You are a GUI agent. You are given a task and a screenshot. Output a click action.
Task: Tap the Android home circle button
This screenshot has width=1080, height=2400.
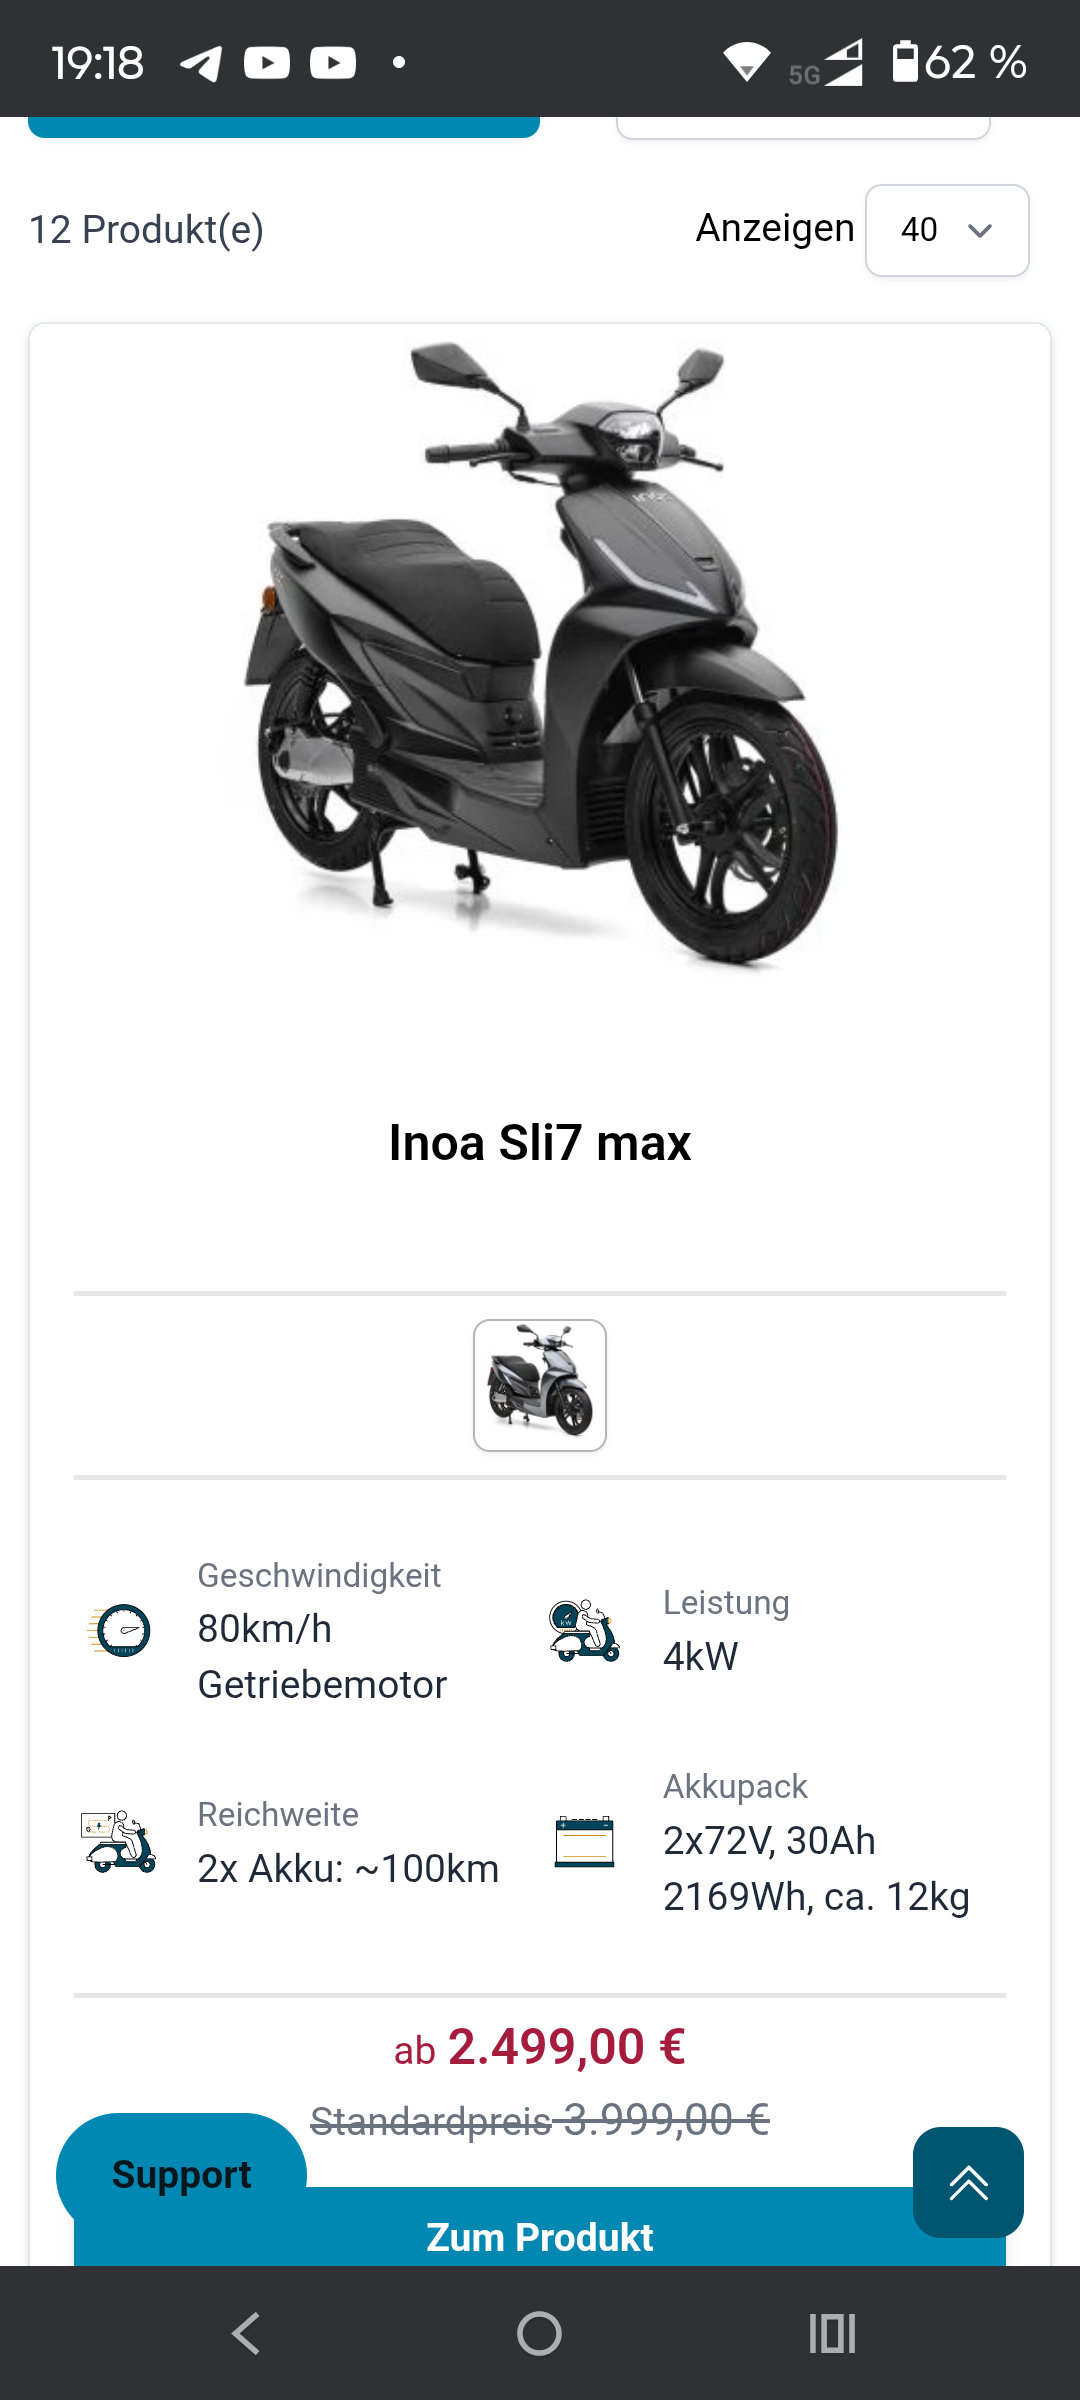click(539, 2334)
